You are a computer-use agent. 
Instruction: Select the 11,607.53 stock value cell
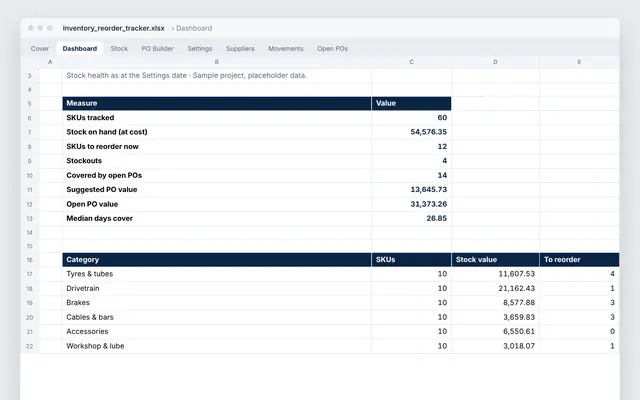pos(495,274)
